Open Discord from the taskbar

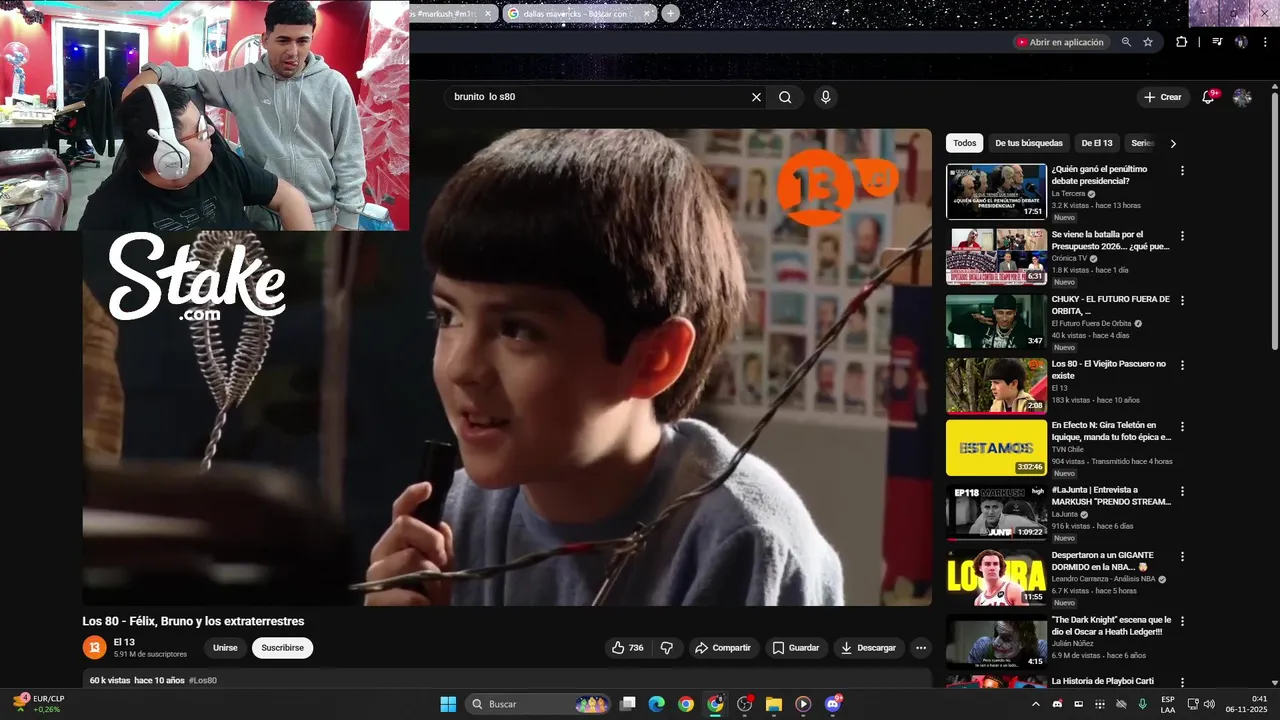(833, 704)
